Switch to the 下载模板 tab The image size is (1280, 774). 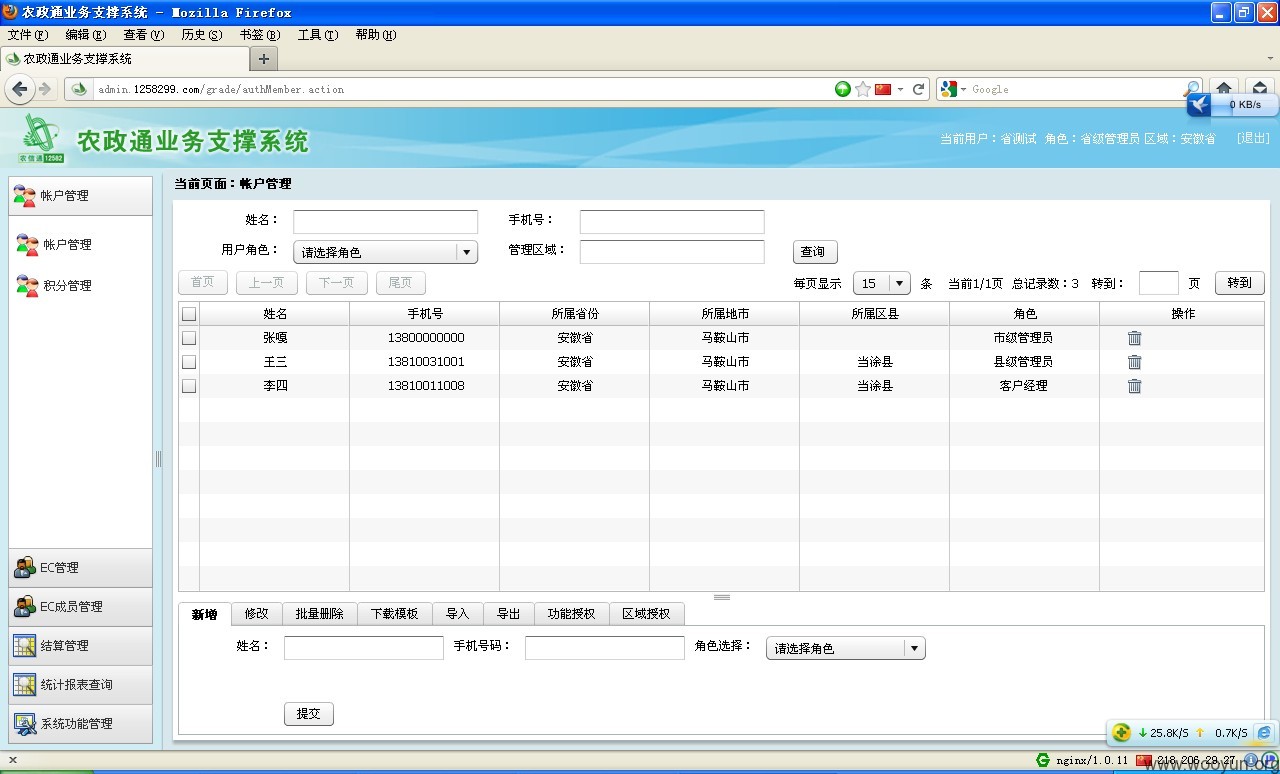coord(395,614)
